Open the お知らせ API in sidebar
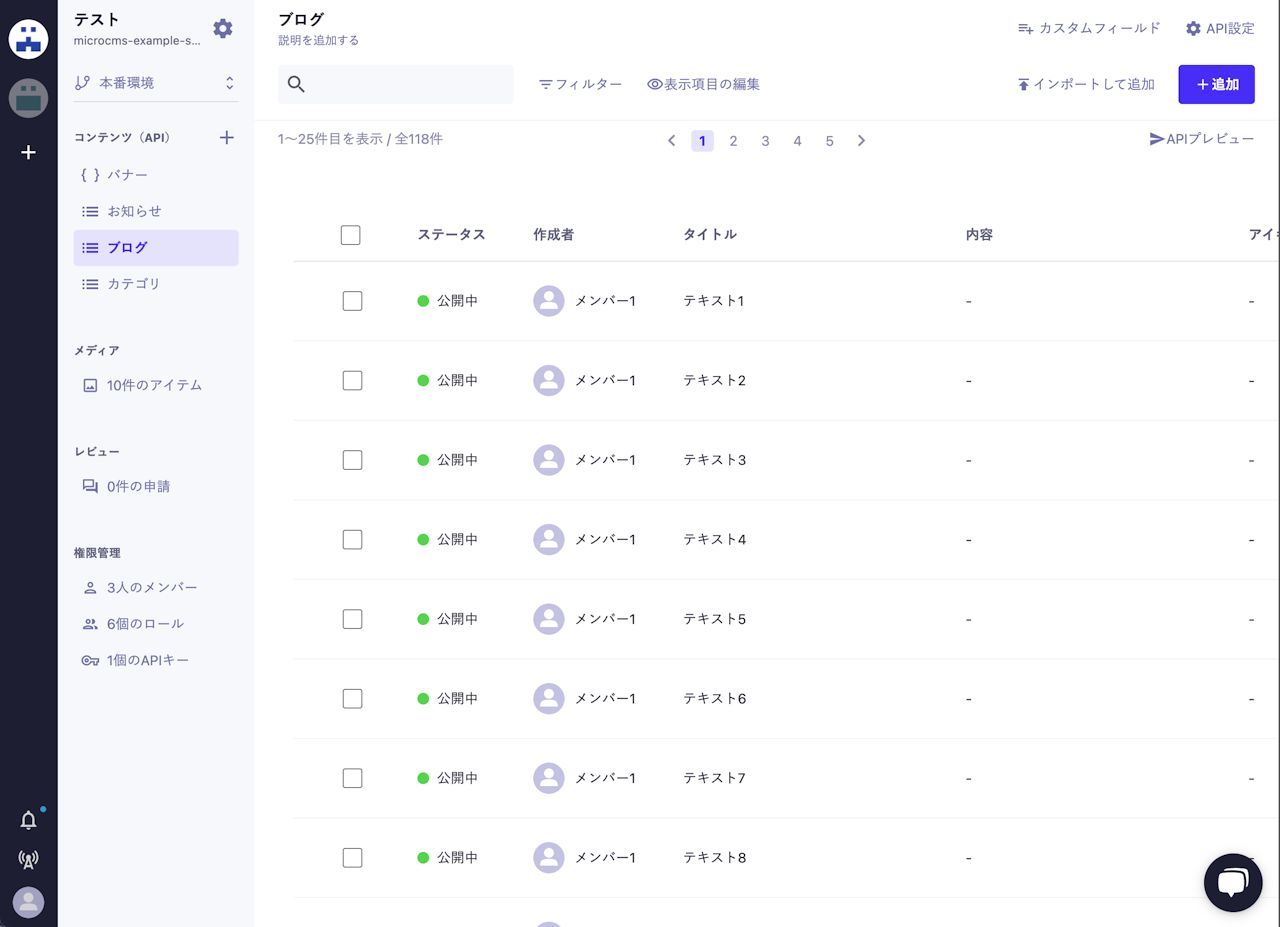 (134, 211)
